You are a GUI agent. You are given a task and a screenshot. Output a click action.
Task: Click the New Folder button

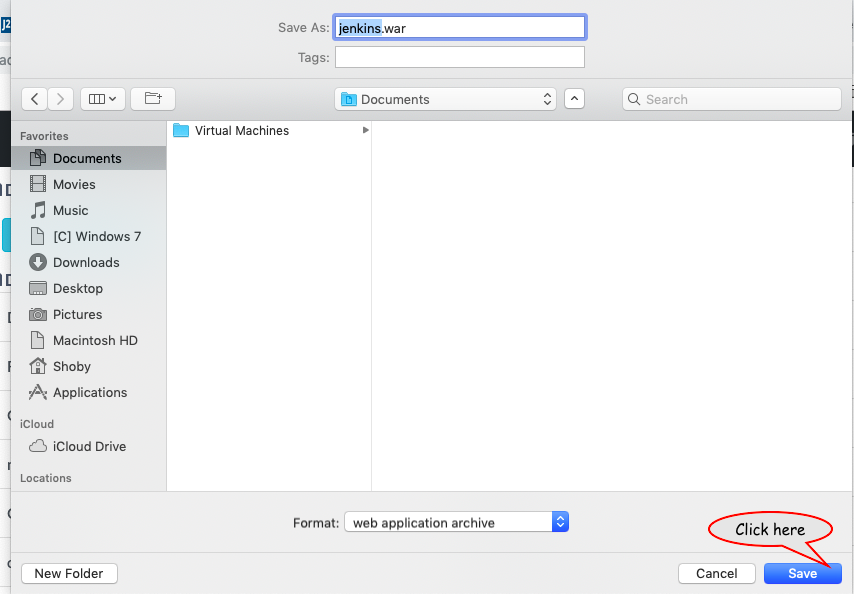[69, 573]
